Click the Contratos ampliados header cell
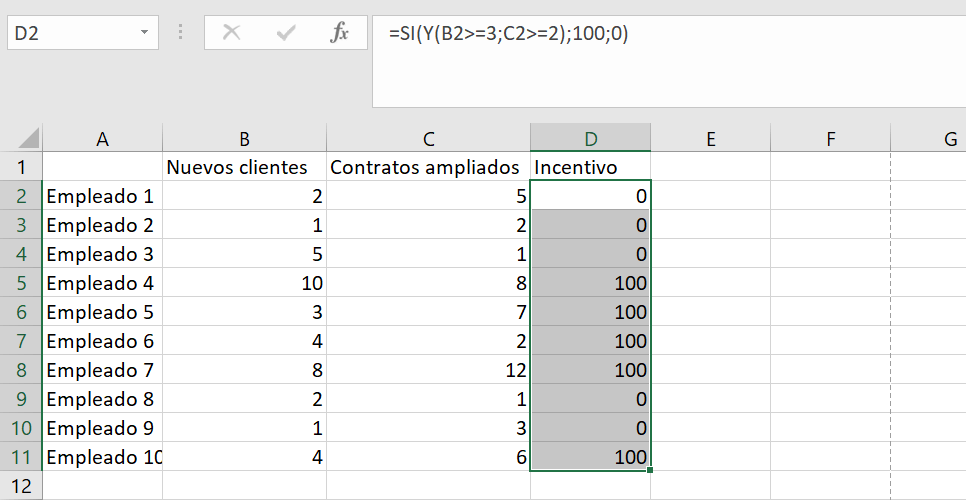This screenshot has height=500, width=966. tap(428, 167)
